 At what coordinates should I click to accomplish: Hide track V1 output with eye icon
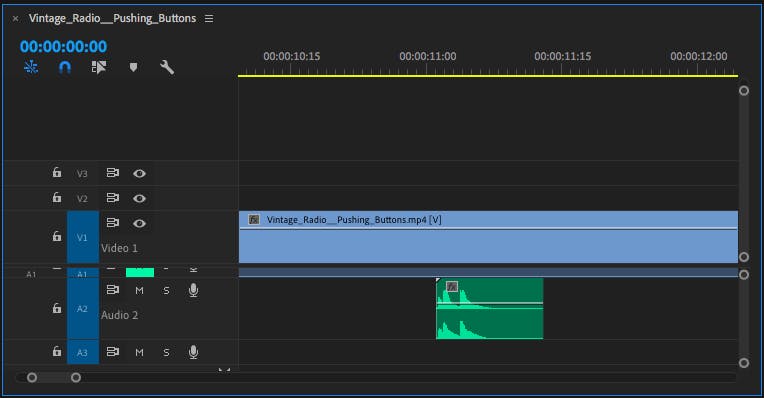click(139, 223)
